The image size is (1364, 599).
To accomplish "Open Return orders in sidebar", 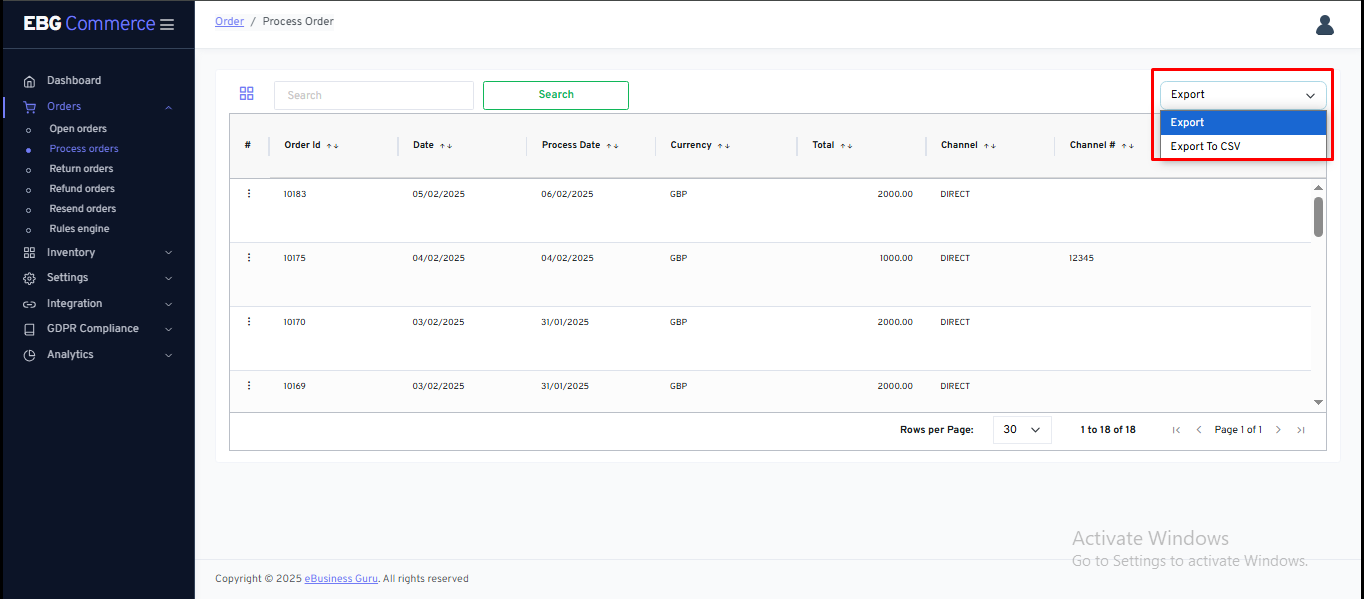I will click(x=81, y=169).
